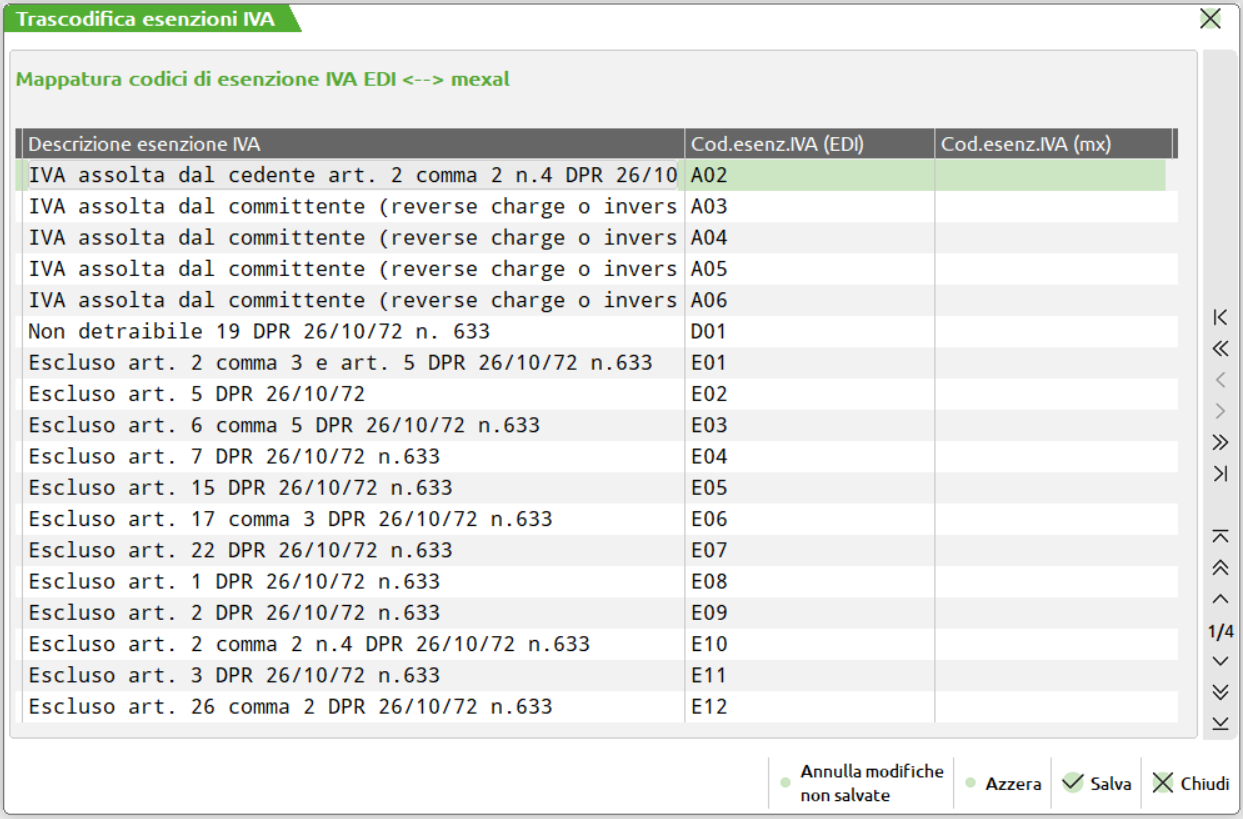Viewport: 1243px width, 819px height.
Task: Click the double right chevron icon
Action: tap(1219, 442)
